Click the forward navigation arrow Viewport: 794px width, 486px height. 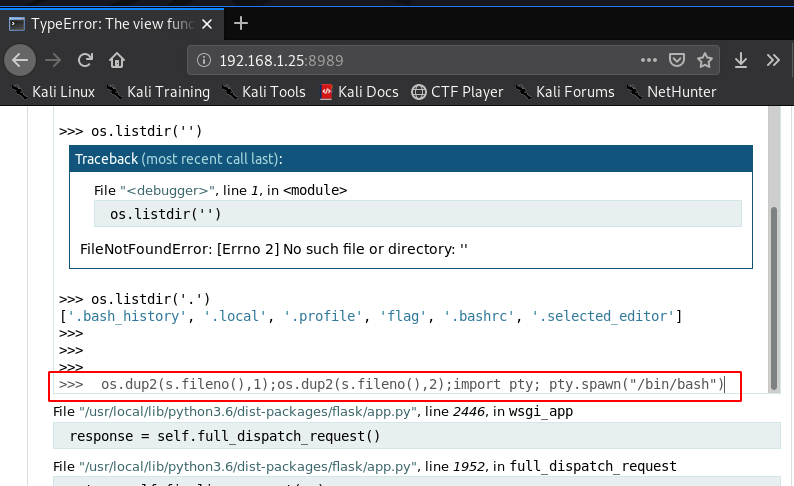[x=53, y=60]
